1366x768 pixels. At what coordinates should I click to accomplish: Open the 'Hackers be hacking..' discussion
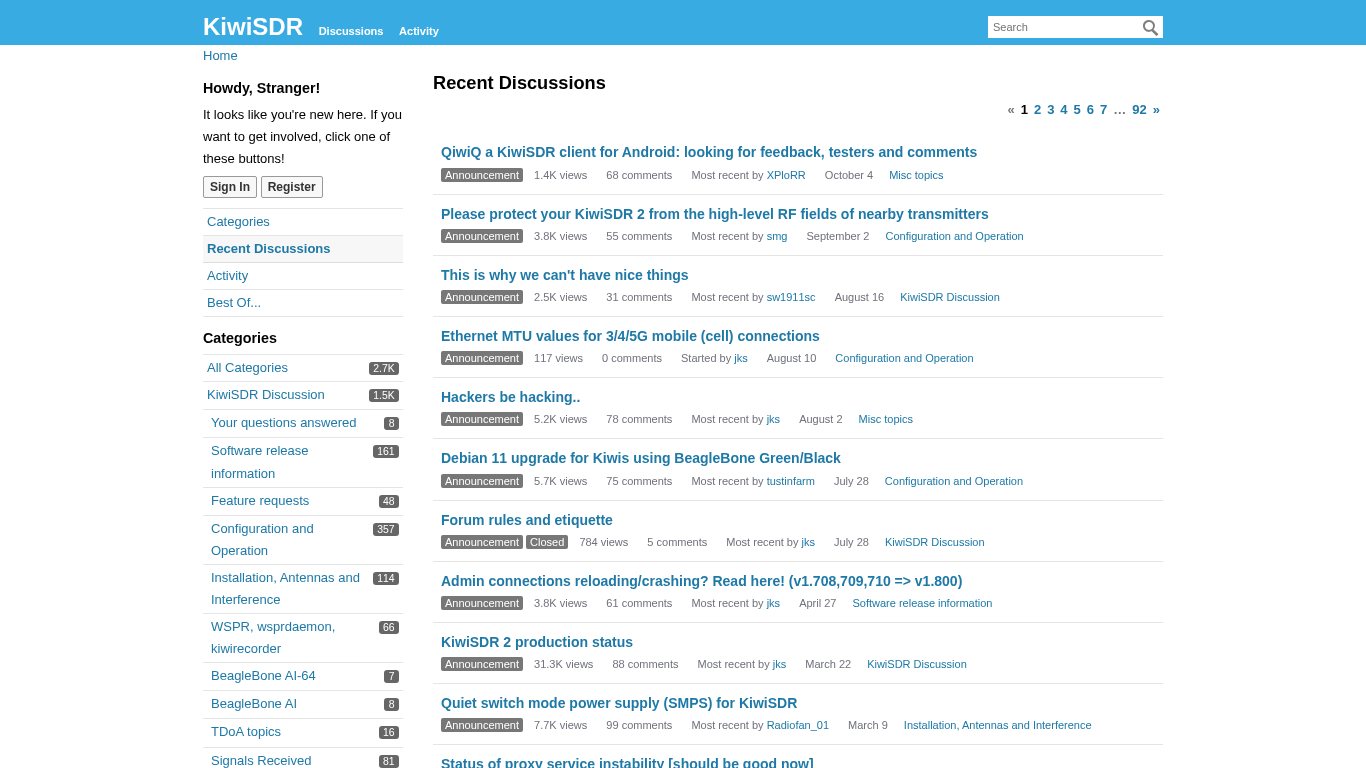coord(511,397)
